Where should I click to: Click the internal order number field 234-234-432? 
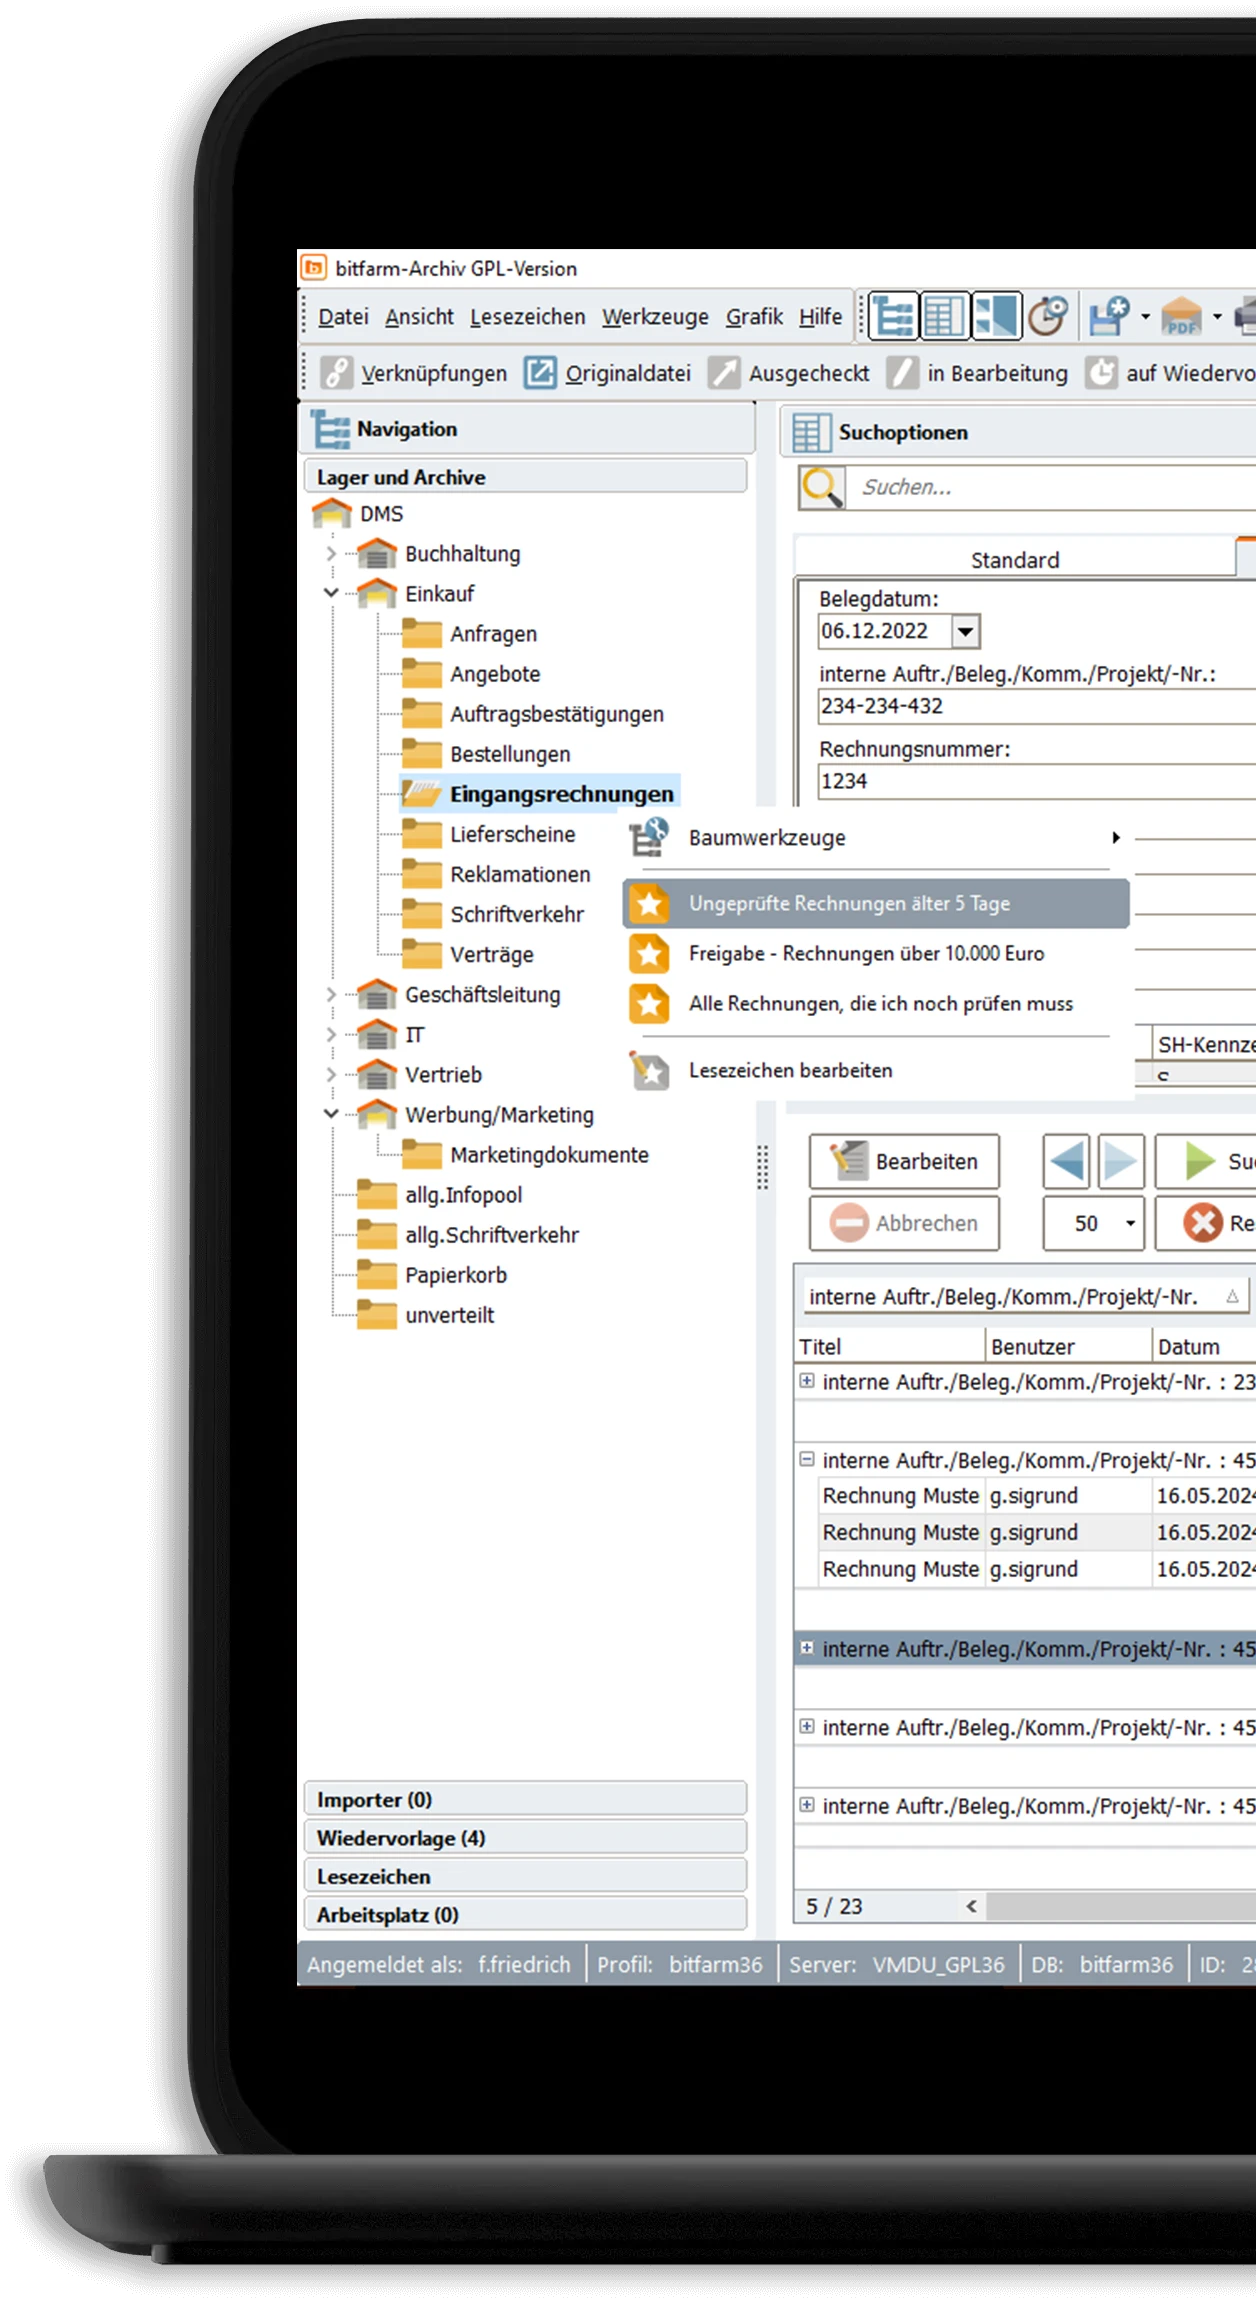1037,706
